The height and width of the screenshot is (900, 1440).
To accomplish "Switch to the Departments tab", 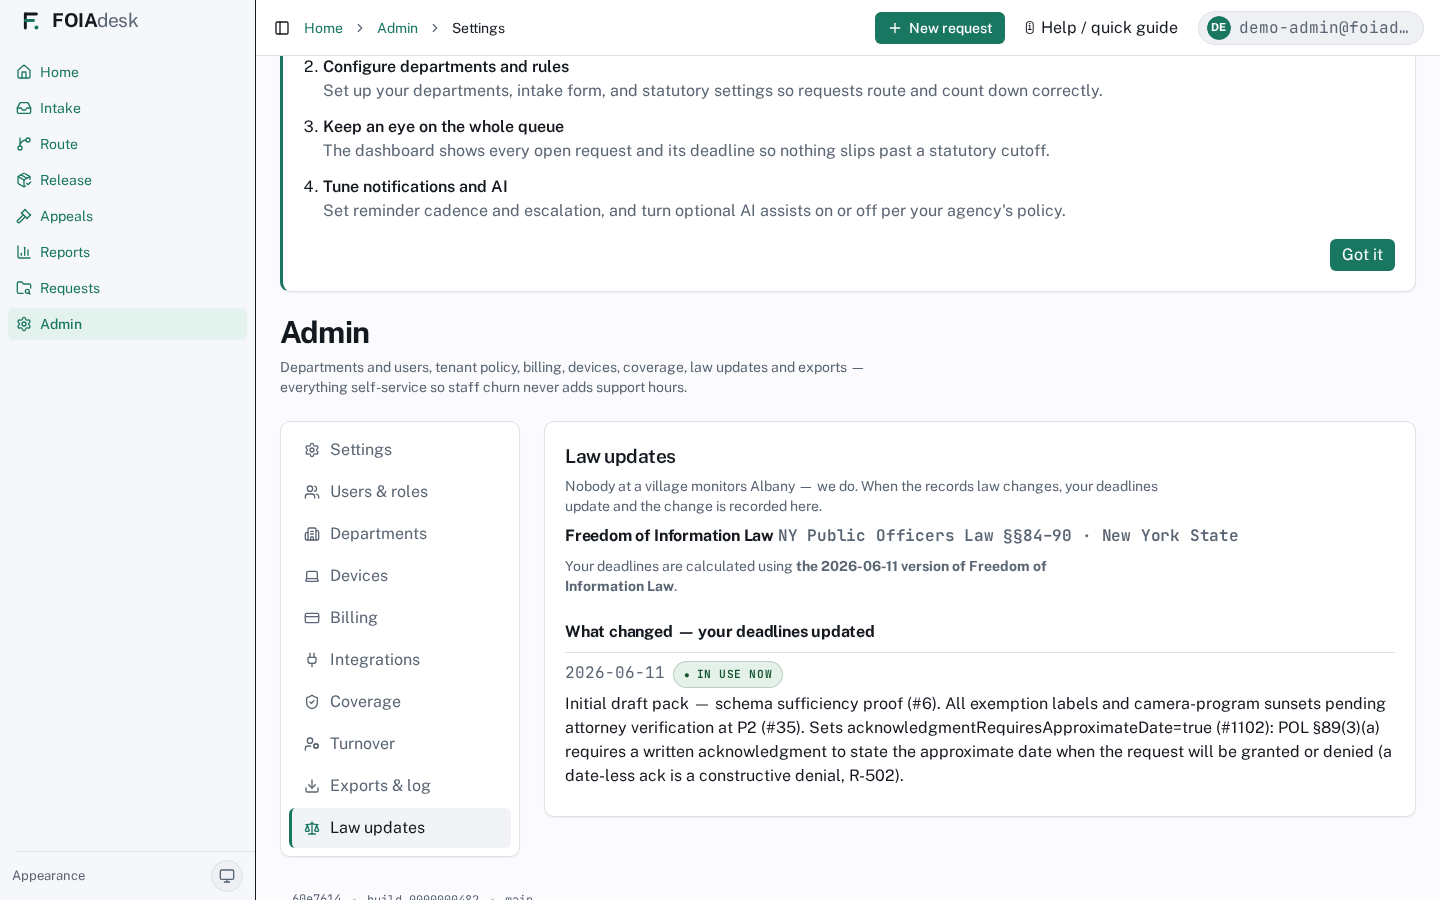I will click(400, 534).
